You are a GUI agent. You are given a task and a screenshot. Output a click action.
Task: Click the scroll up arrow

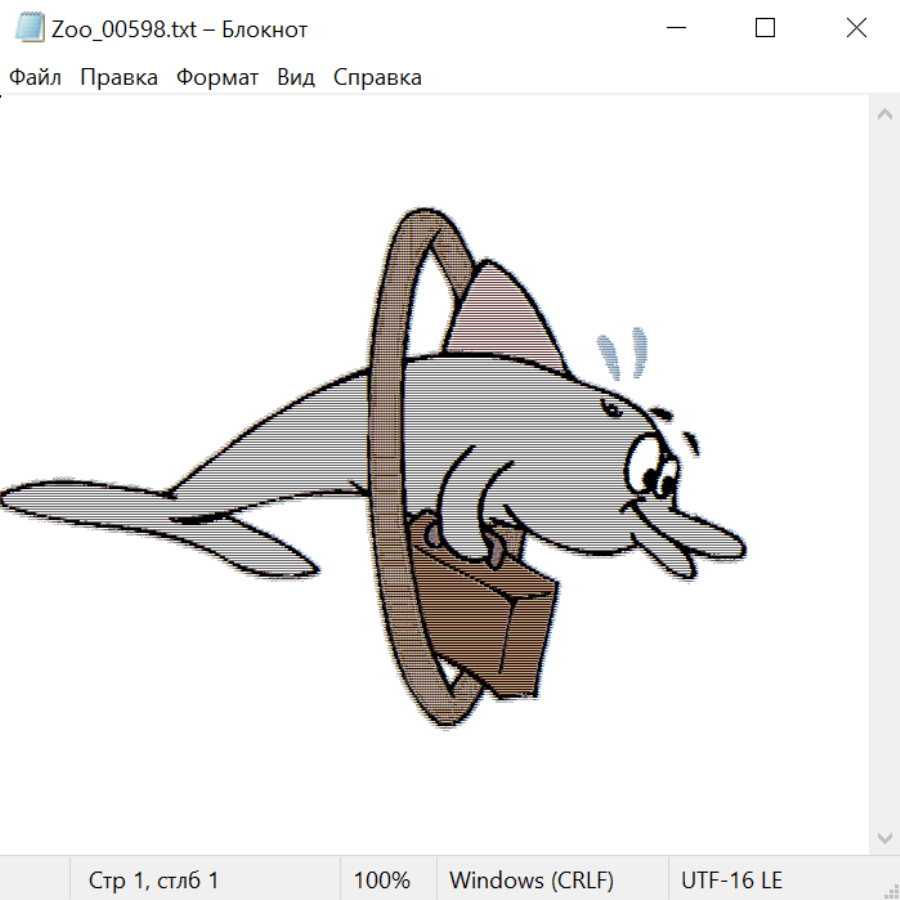pyautogui.click(x=884, y=115)
